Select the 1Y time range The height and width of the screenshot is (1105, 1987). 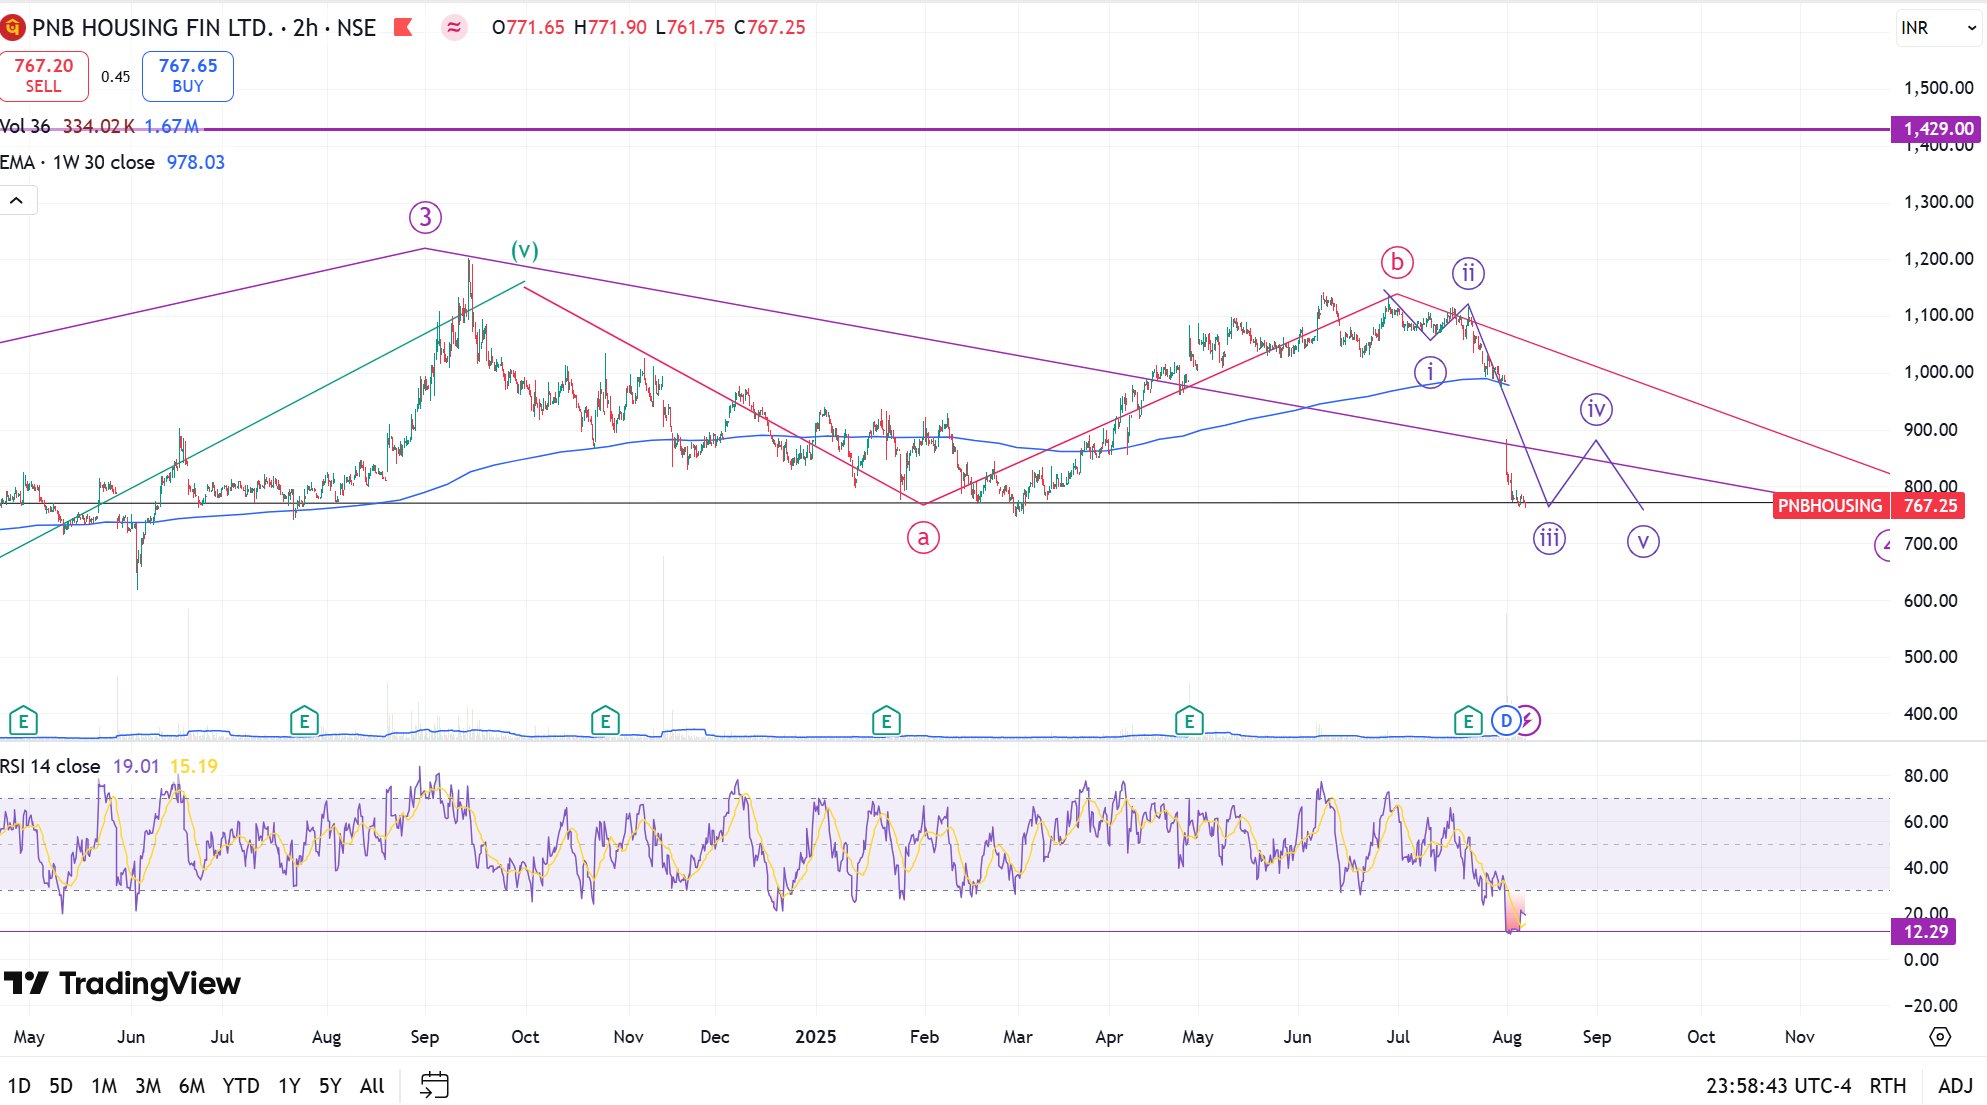[x=289, y=1086]
